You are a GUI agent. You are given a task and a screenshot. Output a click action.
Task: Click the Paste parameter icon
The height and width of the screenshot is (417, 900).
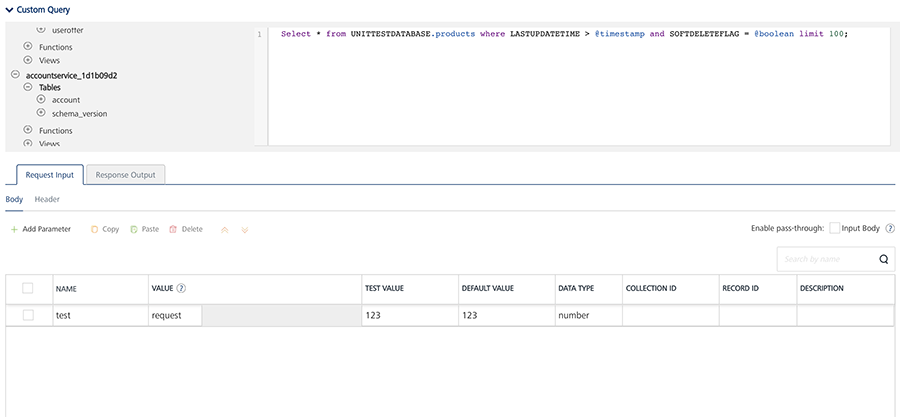[x=134, y=229]
